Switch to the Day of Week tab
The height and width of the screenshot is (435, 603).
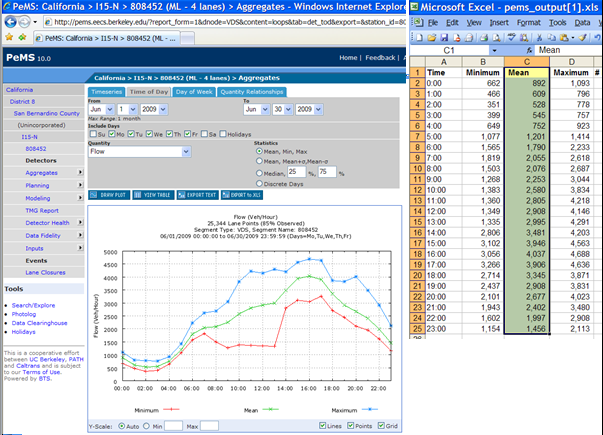(193, 91)
